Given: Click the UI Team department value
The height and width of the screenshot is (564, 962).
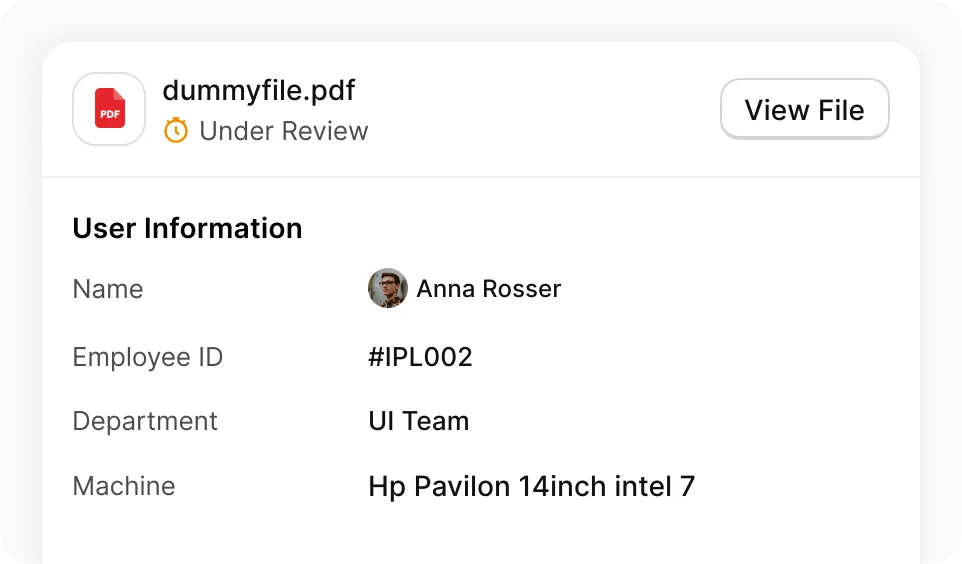Looking at the screenshot, I should pyautogui.click(x=418, y=421).
